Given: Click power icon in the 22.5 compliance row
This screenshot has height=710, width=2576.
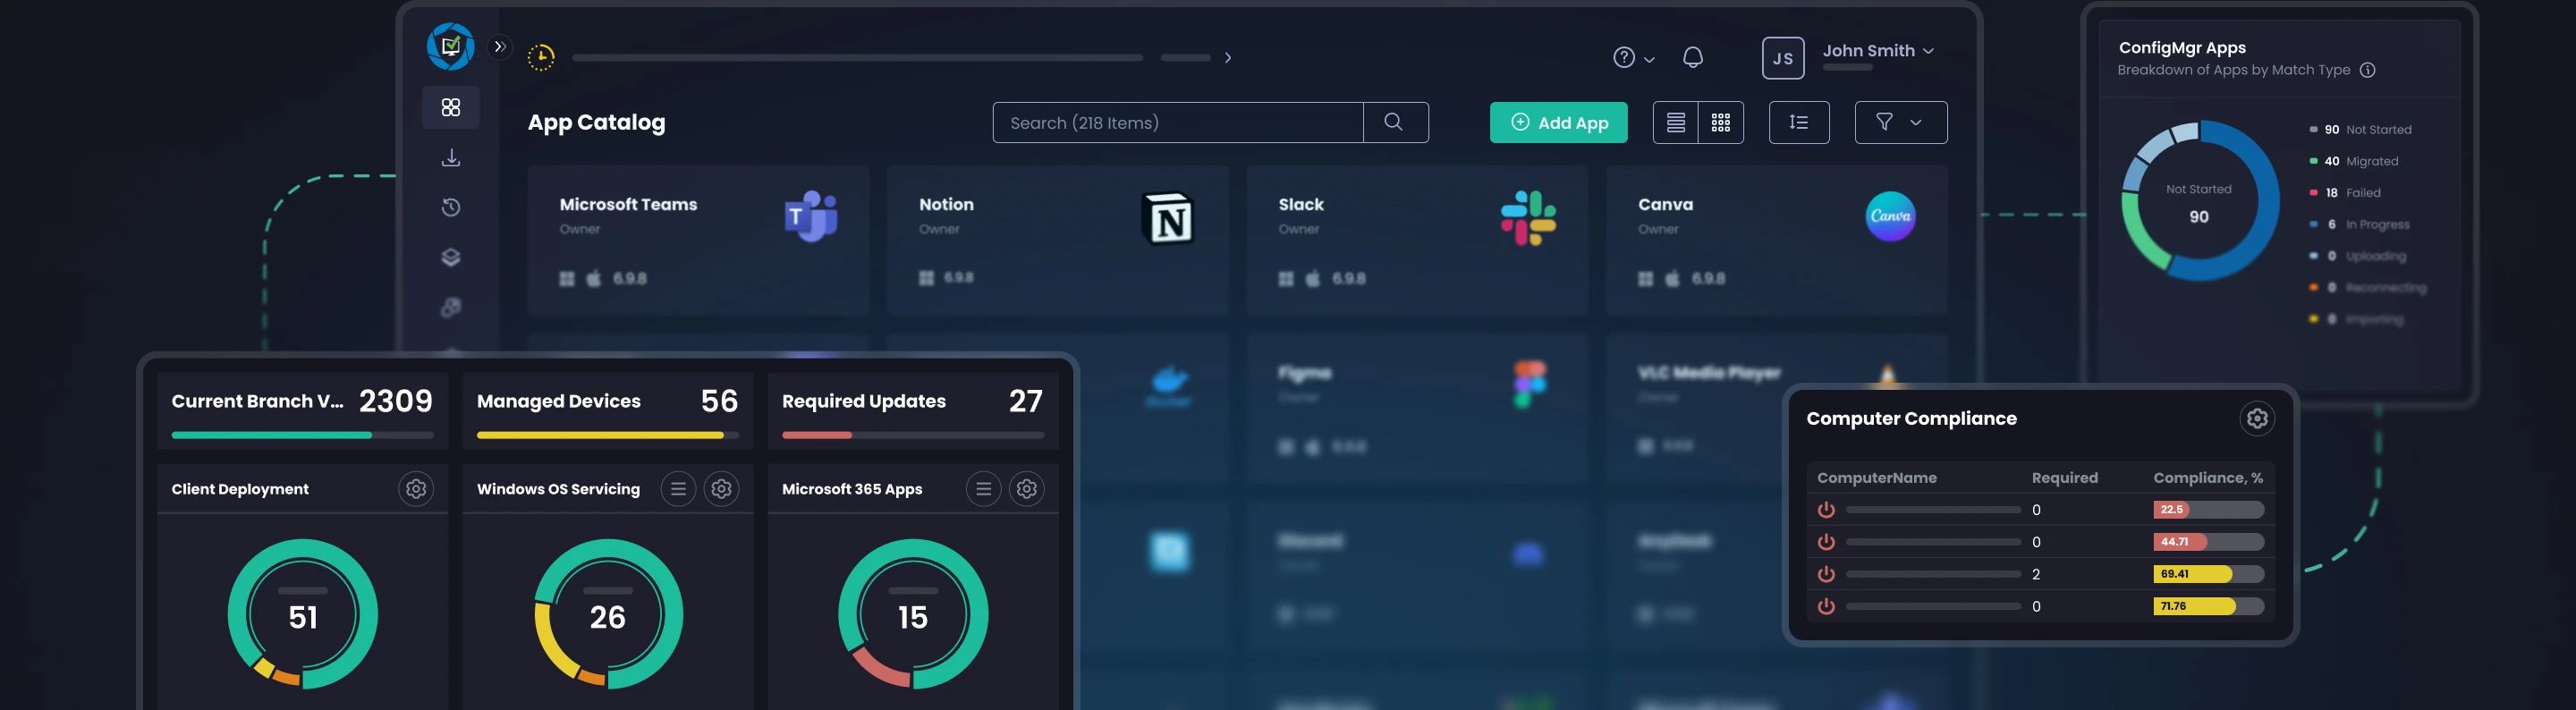Looking at the screenshot, I should pos(1826,509).
